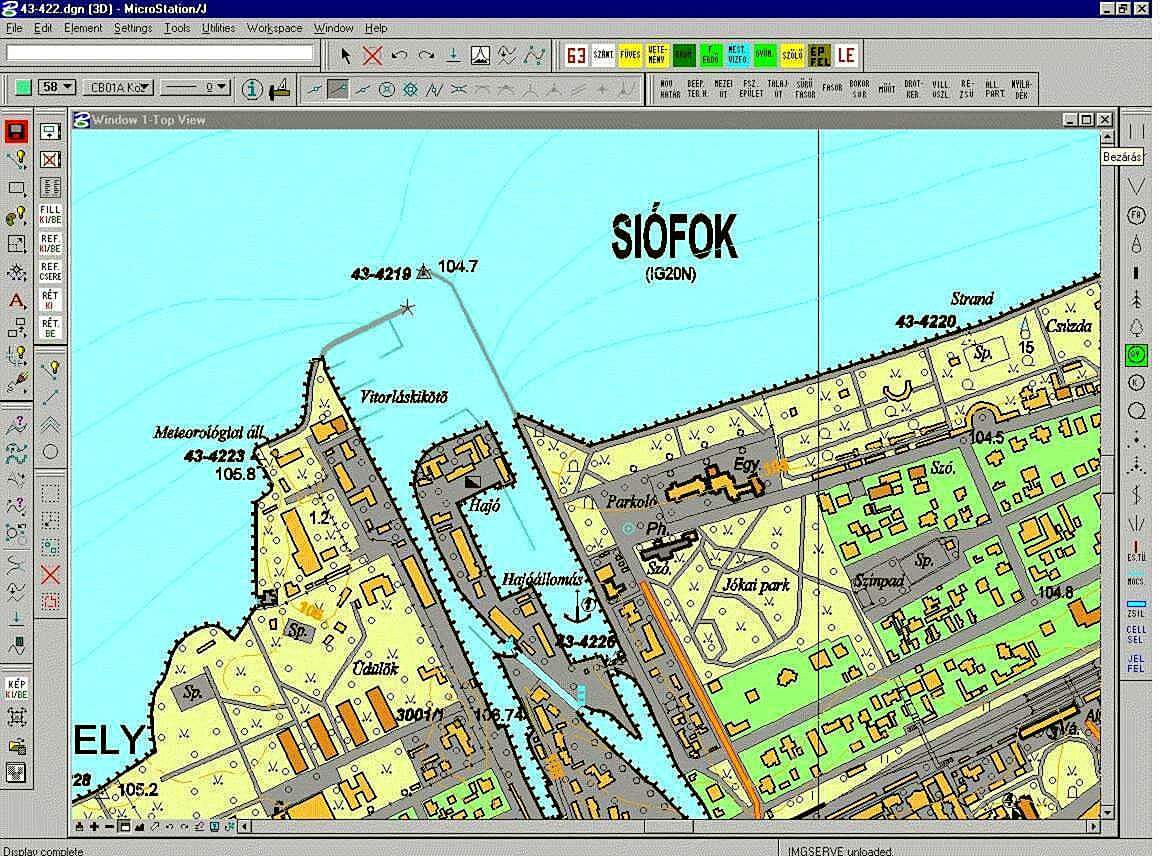Viewport: 1160px width, 856px height.
Task: Click the Undo arrow icon
Action: tap(399, 55)
